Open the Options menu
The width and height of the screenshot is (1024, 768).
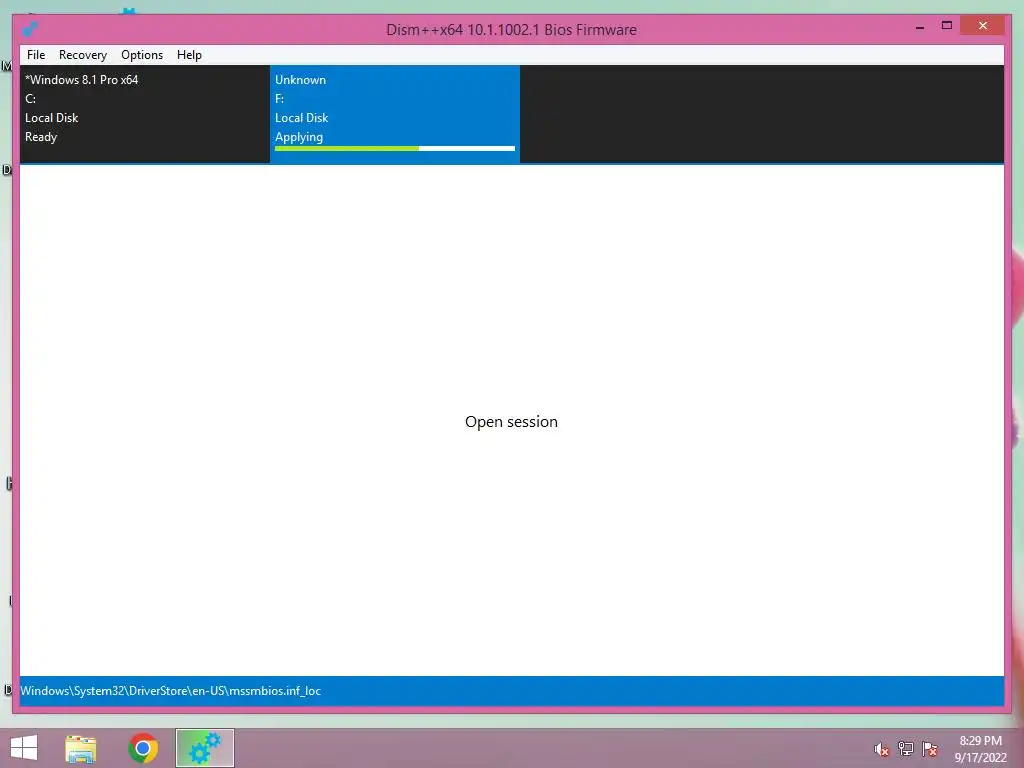142,55
